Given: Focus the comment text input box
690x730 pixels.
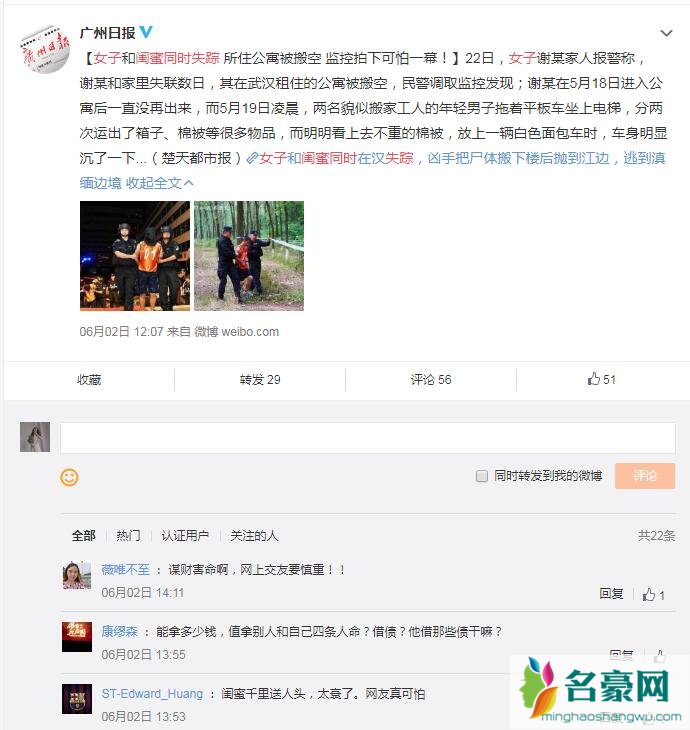Looking at the screenshot, I should [368, 438].
